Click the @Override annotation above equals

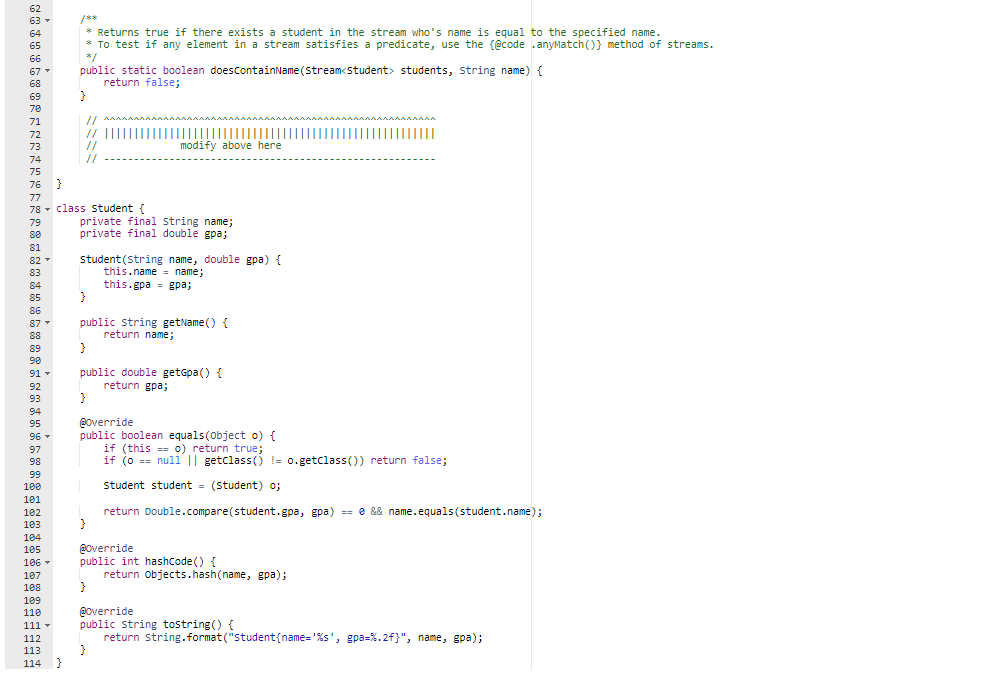tap(106, 422)
